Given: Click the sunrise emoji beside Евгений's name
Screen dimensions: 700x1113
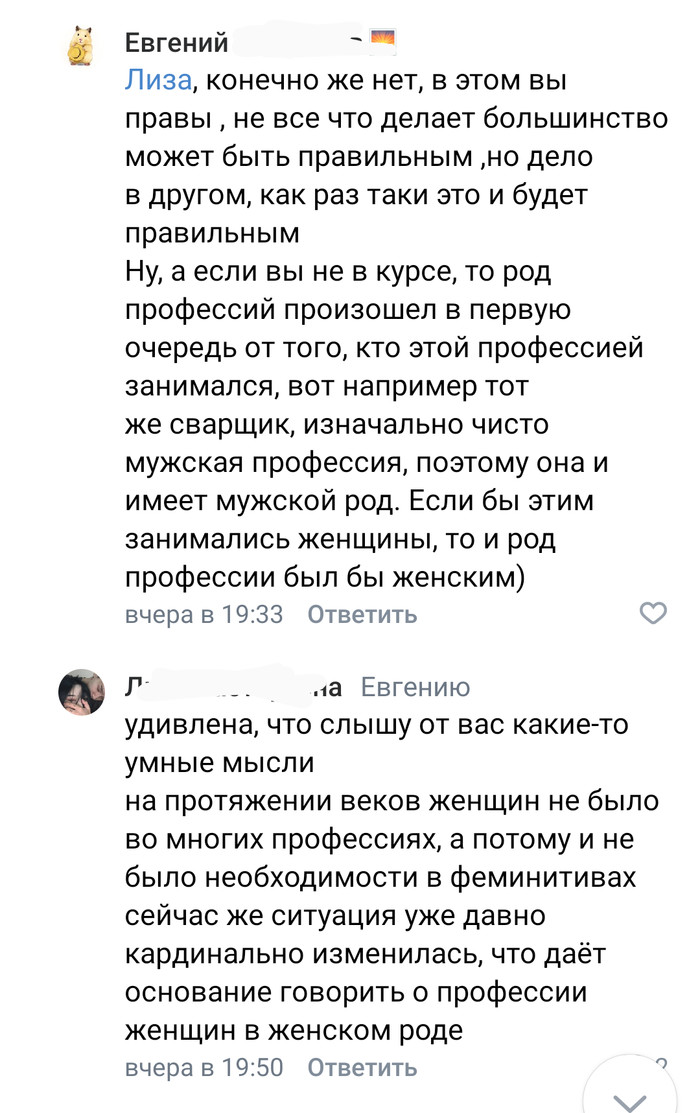Looking at the screenshot, I should (x=384, y=42).
